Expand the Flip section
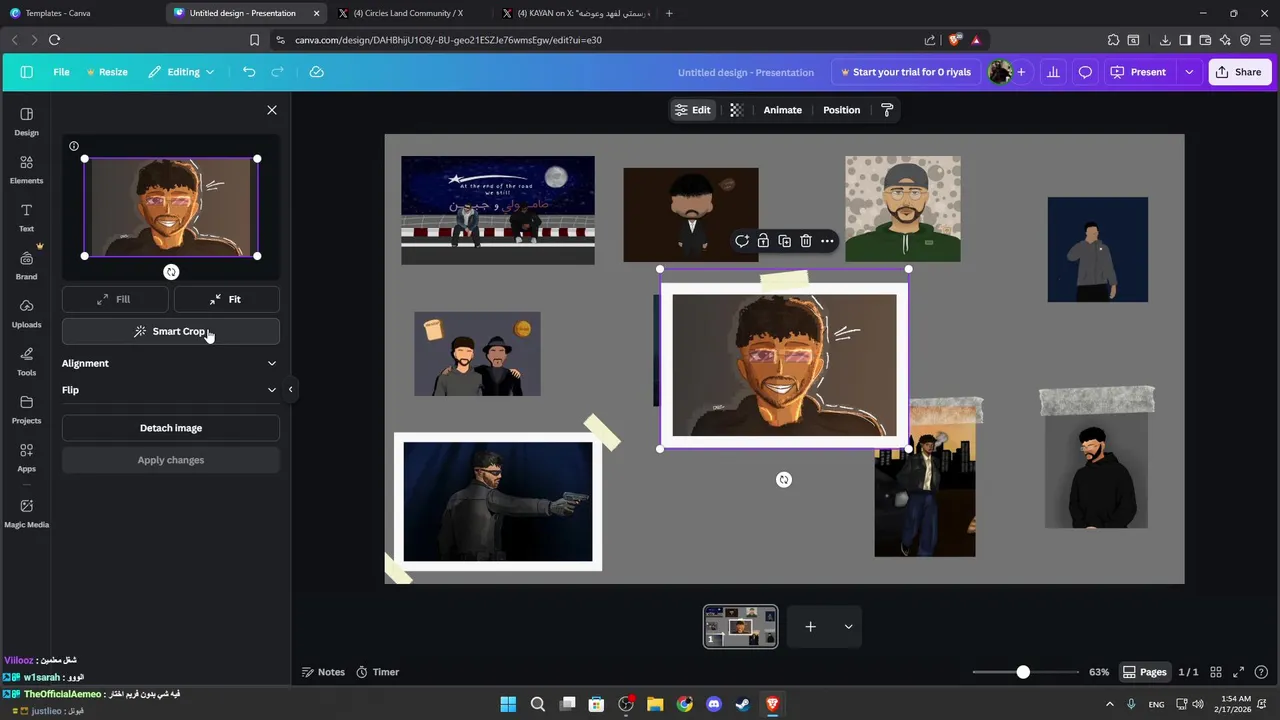This screenshot has width=1280, height=720. (x=170, y=390)
